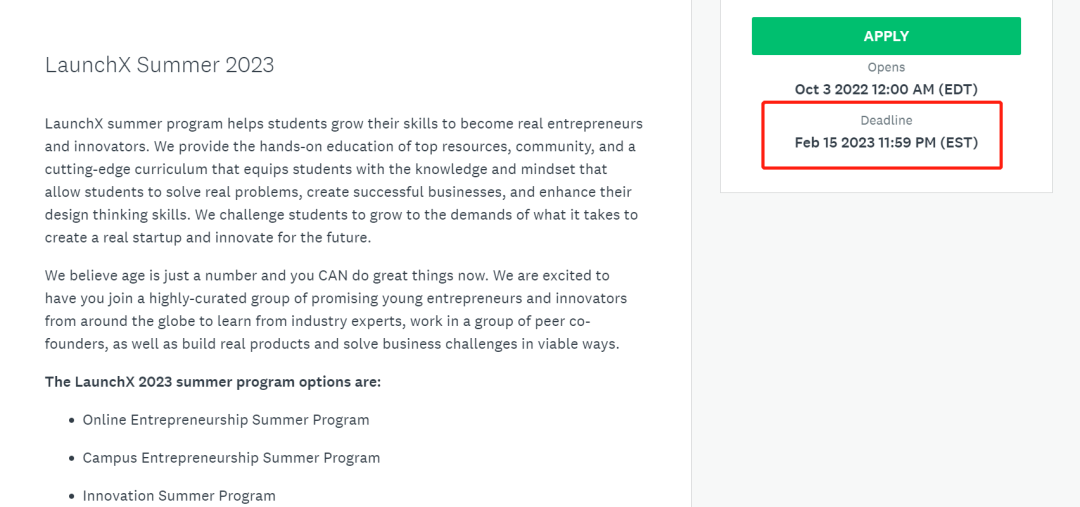Click the bullet before Online Entrepreneurship
The height and width of the screenshot is (507, 1080).
coord(72,420)
